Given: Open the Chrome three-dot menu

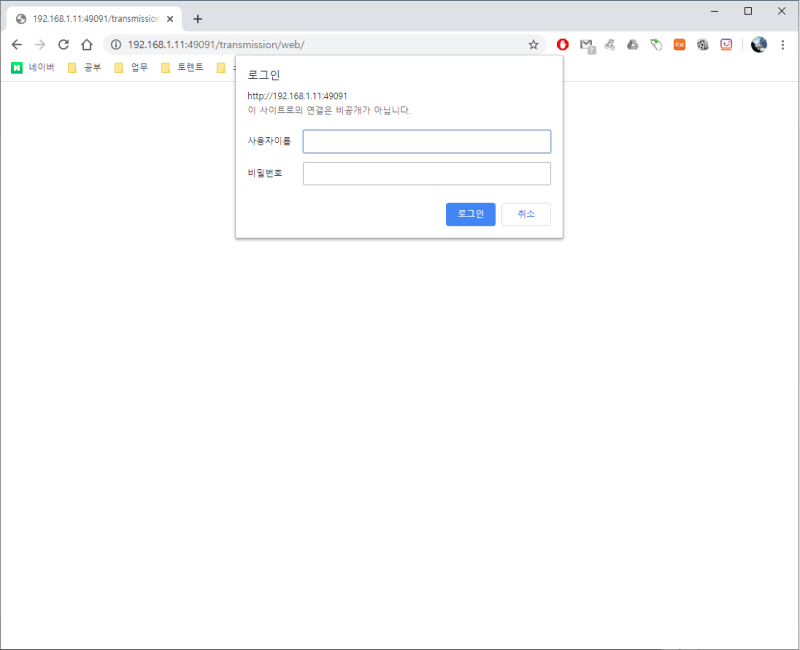Looking at the screenshot, I should coord(781,44).
